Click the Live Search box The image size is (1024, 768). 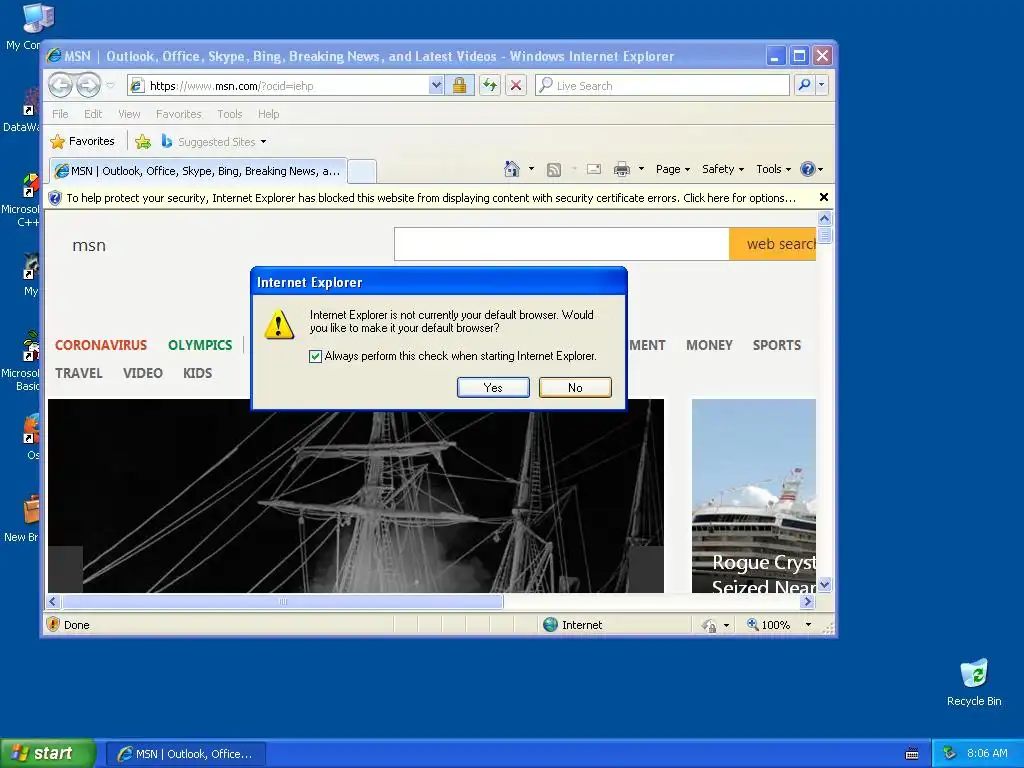point(662,86)
